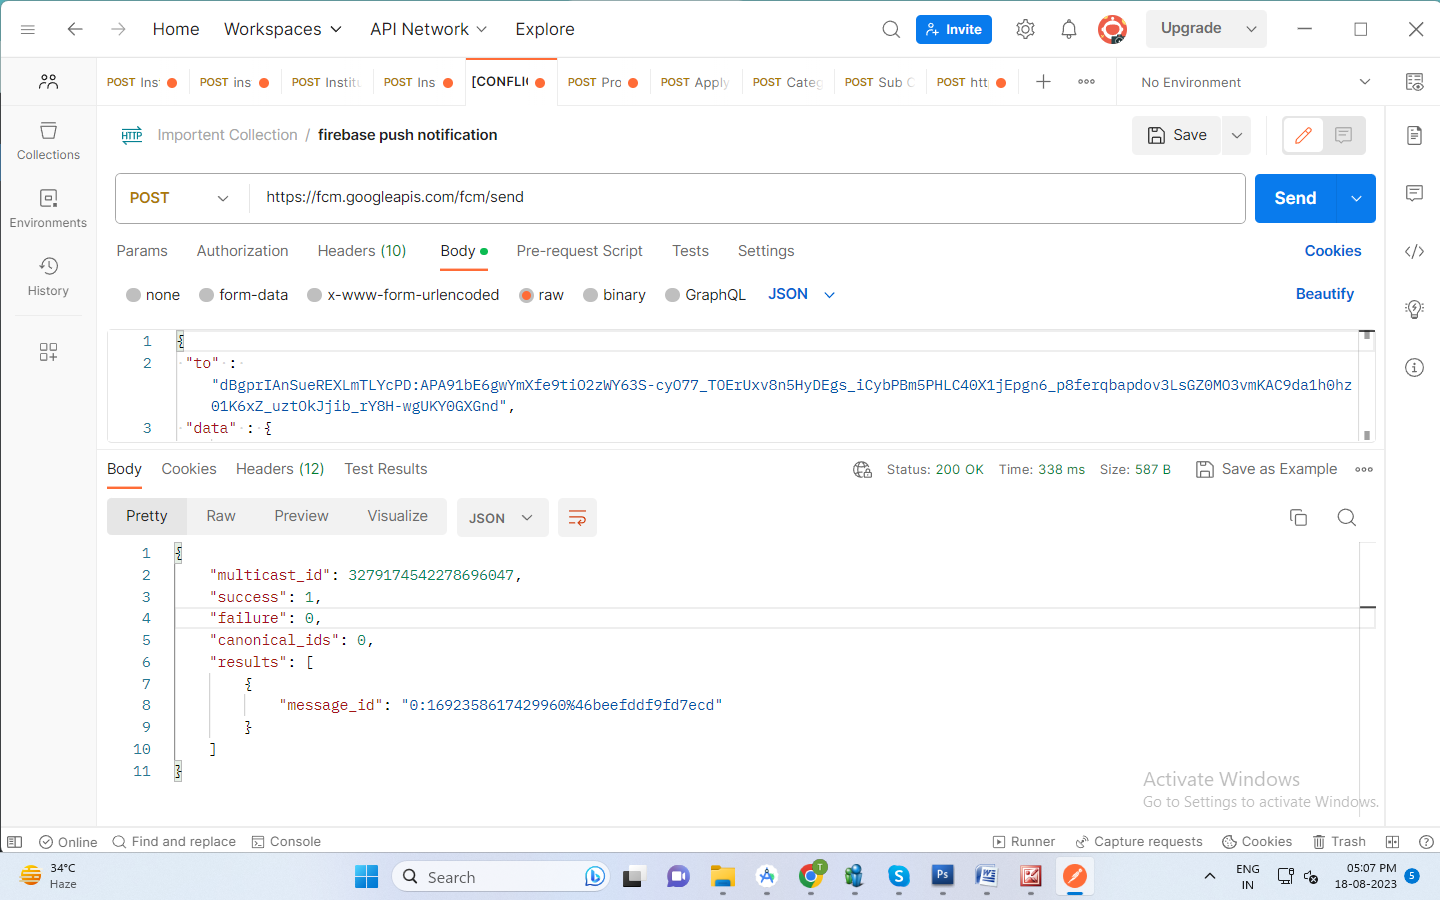Viewport: 1440px width, 900px height.
Task: Open the hamburger menu icon
Action: pos(28,29)
